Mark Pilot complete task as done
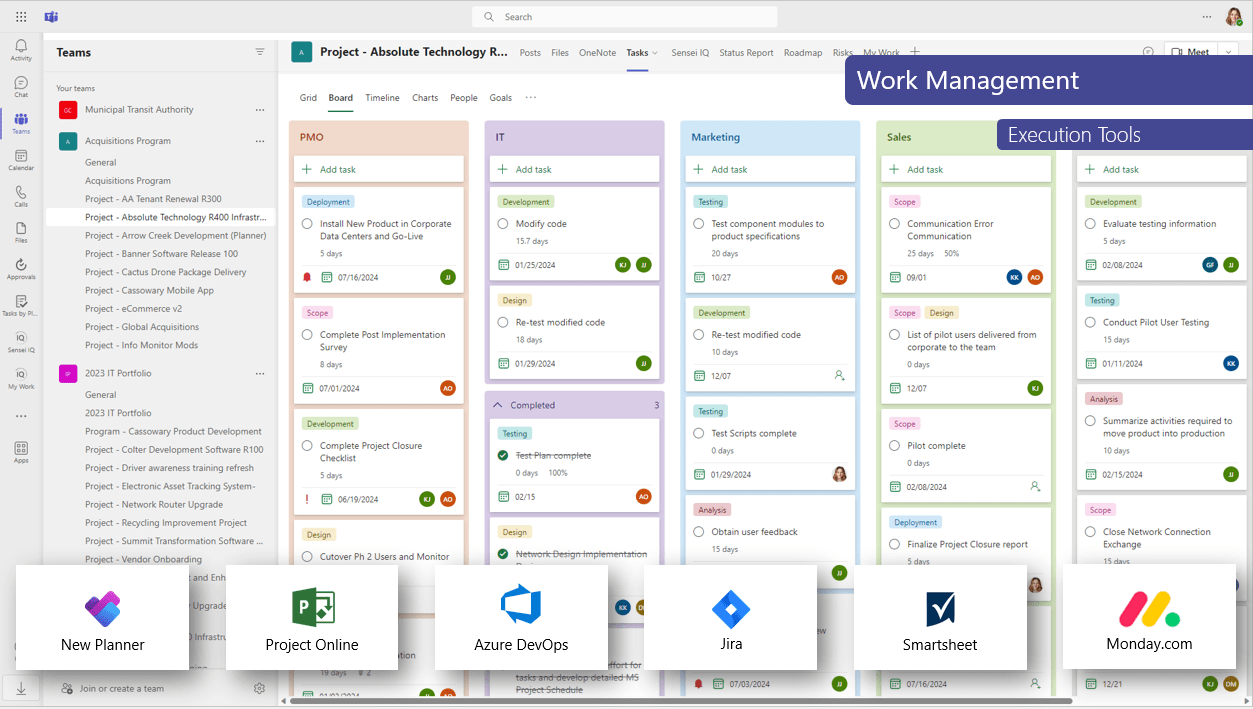The width and height of the screenshot is (1253, 709). [895, 446]
